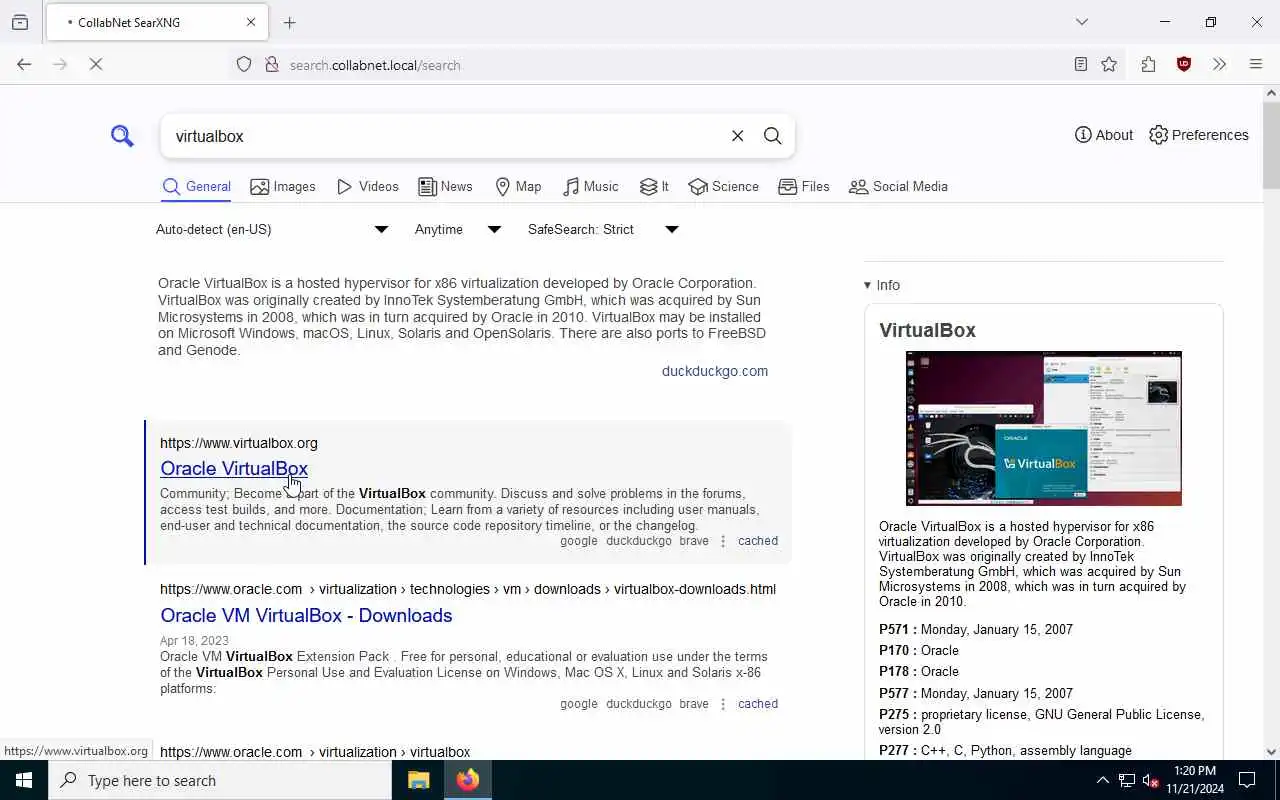Switch to the Files tab
1280x800 pixels.
pyautogui.click(x=804, y=187)
